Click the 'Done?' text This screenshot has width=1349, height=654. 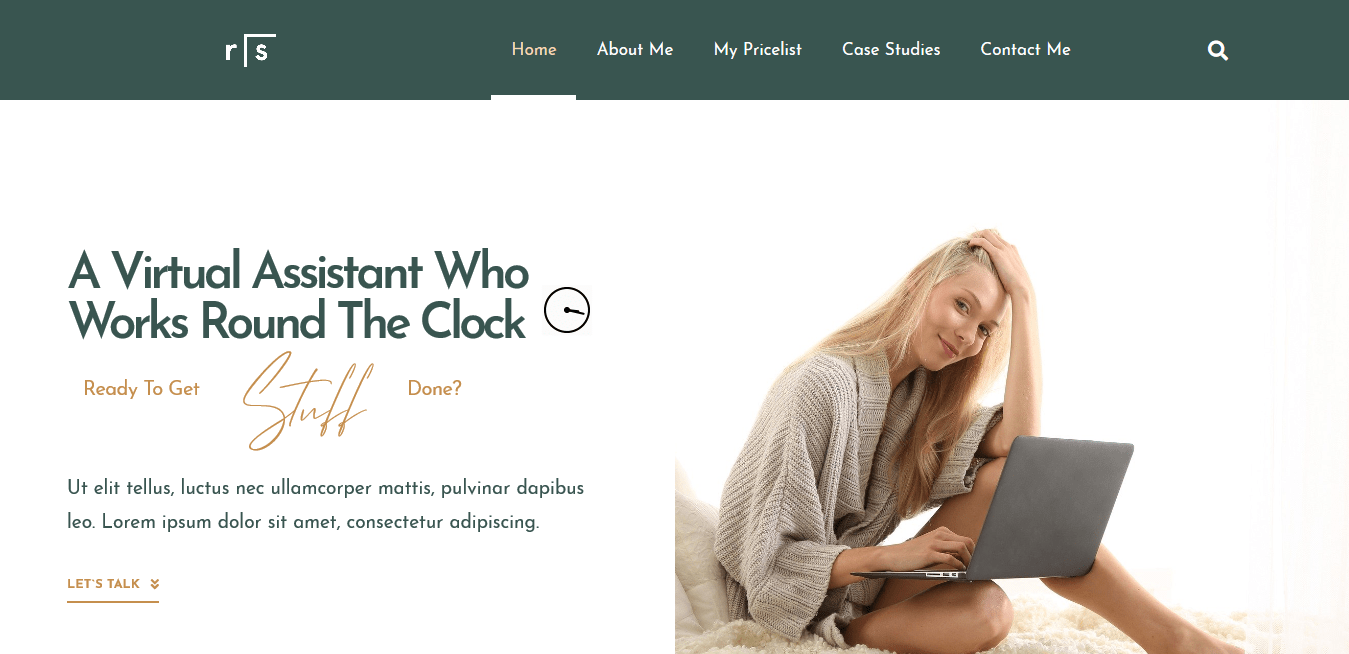tap(435, 388)
